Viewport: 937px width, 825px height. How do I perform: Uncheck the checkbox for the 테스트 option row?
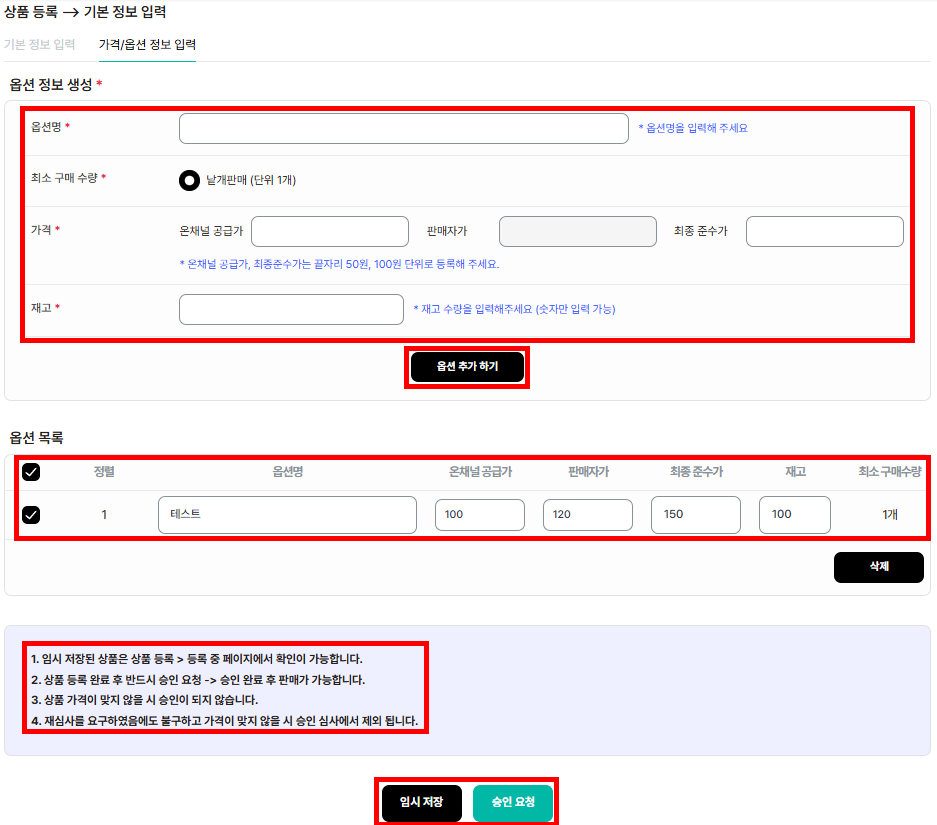pos(31,514)
